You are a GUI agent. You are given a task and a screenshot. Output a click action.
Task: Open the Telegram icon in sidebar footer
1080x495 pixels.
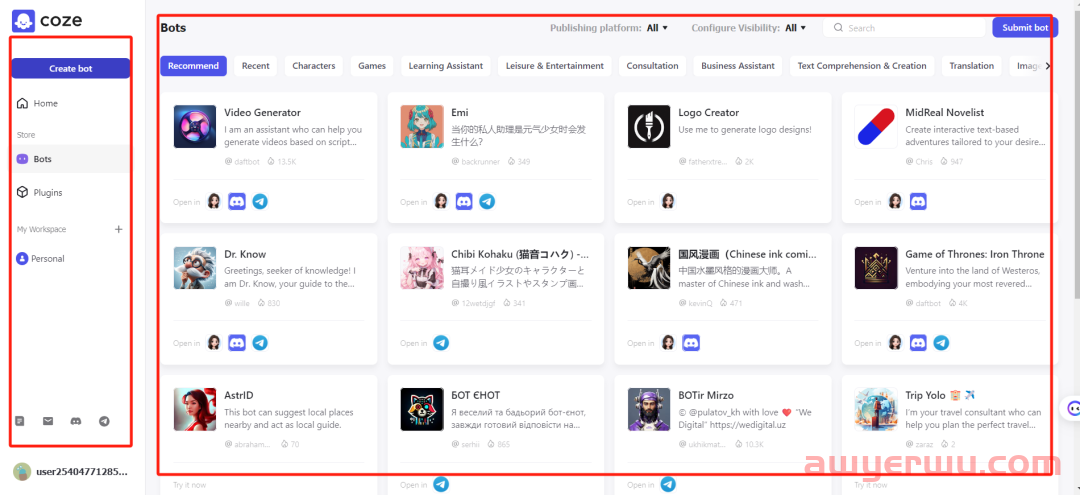[104, 421]
